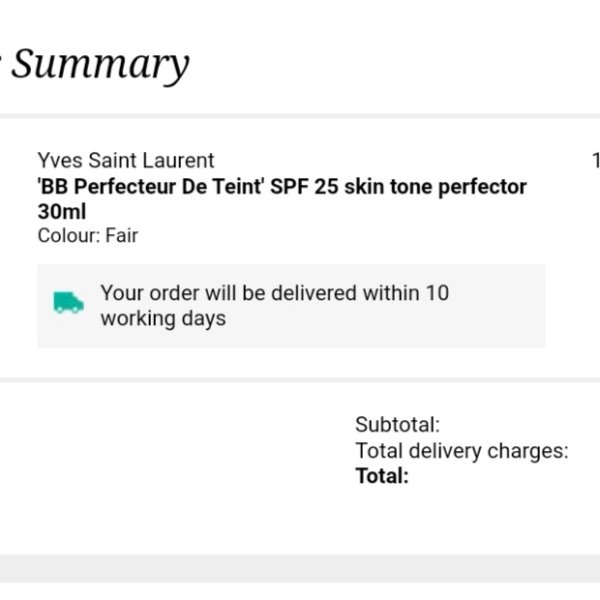Click 'SPF 25' in the product title
Viewport: 600px width, 600px height.
point(304,187)
